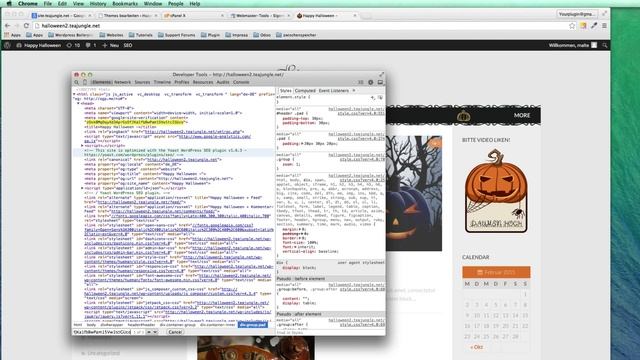Image resolution: width=640 pixels, height=360 pixels.
Task: Click the browser back arrow
Action: click(7, 25)
